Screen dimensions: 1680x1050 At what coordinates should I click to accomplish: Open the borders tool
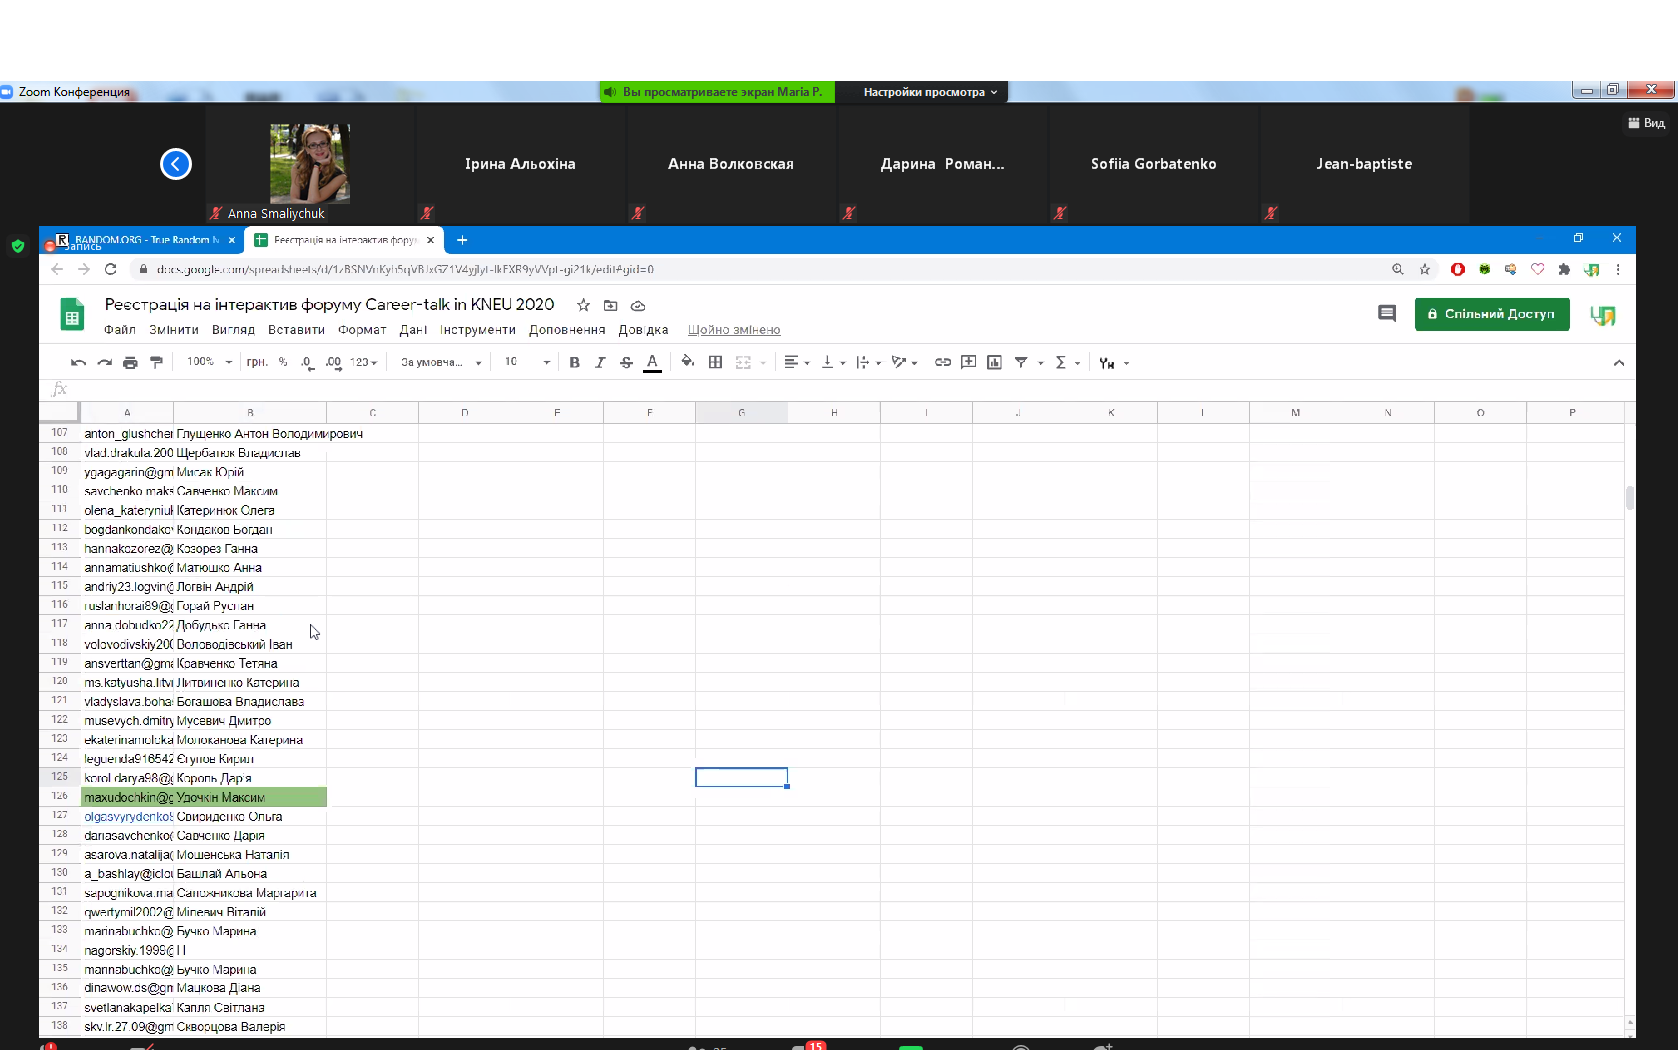715,363
